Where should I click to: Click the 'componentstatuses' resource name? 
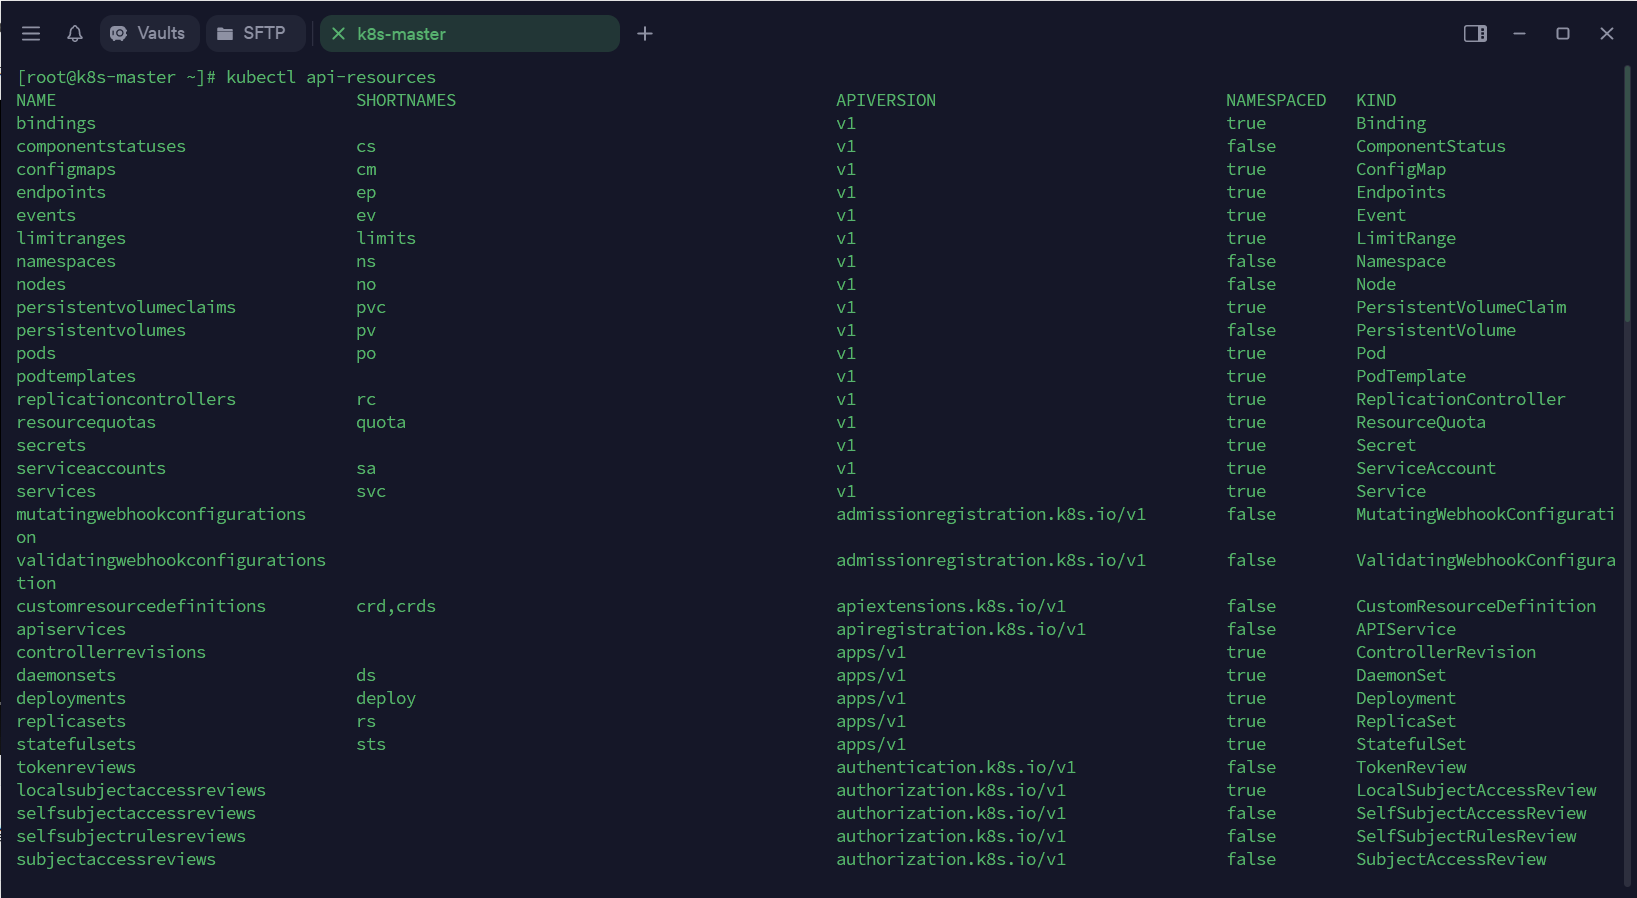pos(101,146)
